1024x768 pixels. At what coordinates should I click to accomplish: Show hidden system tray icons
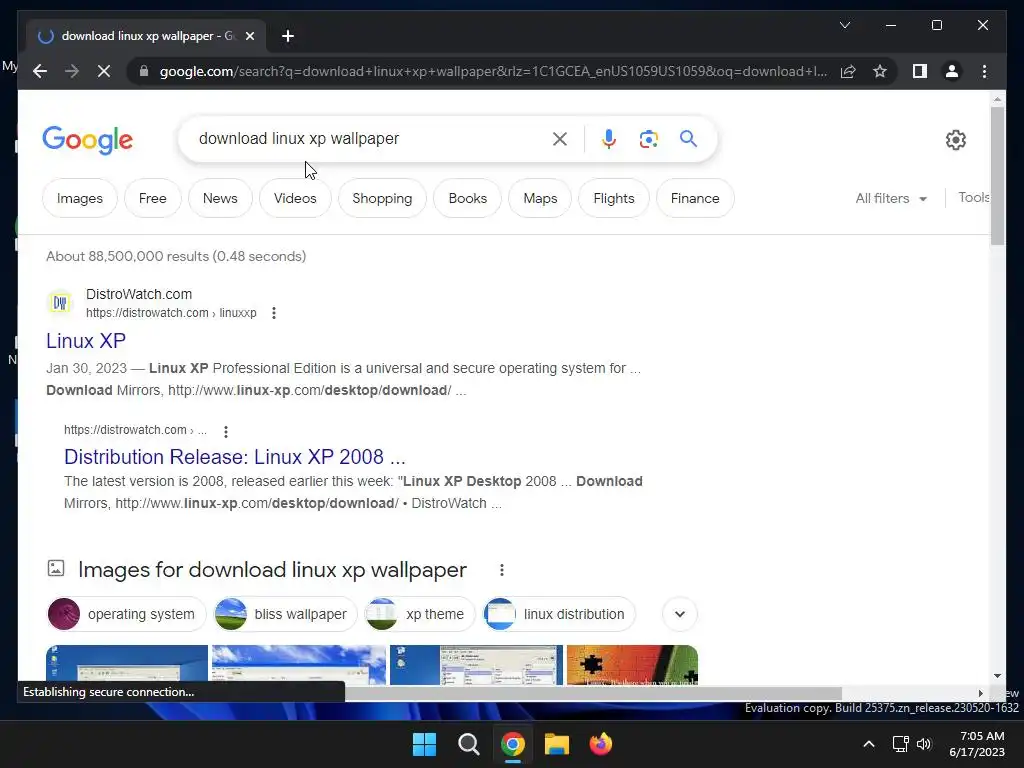click(869, 744)
